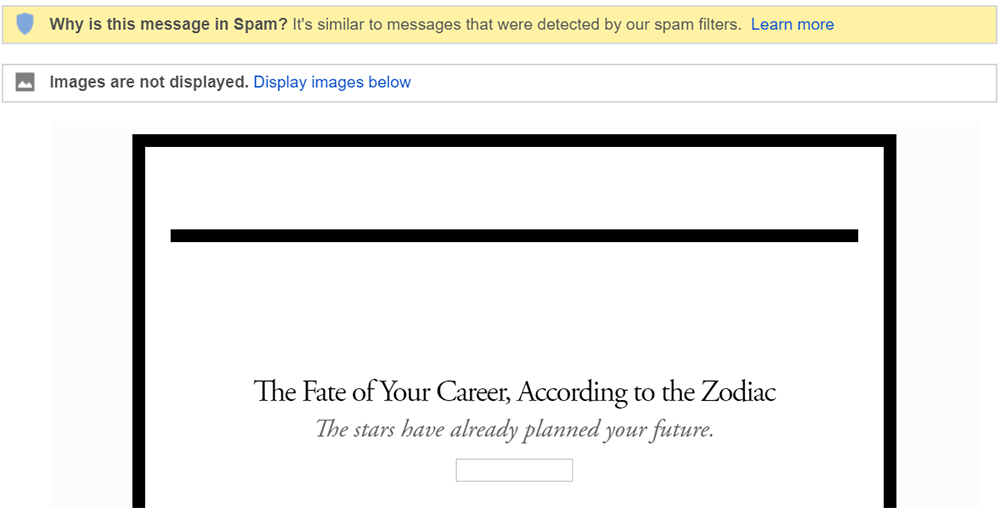This screenshot has height=508, width=1000.
Task: Click the Fate of Your Career headline
Action: point(514,391)
